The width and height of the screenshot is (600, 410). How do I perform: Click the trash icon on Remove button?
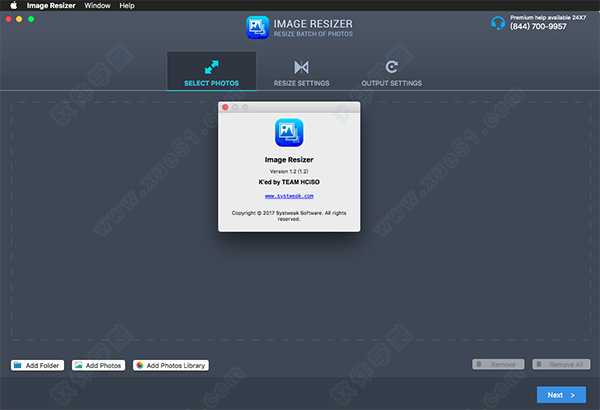(479, 364)
